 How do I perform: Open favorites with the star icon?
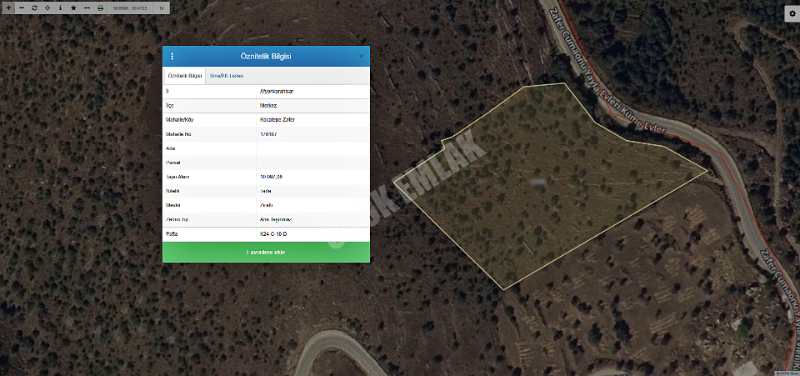click(73, 8)
